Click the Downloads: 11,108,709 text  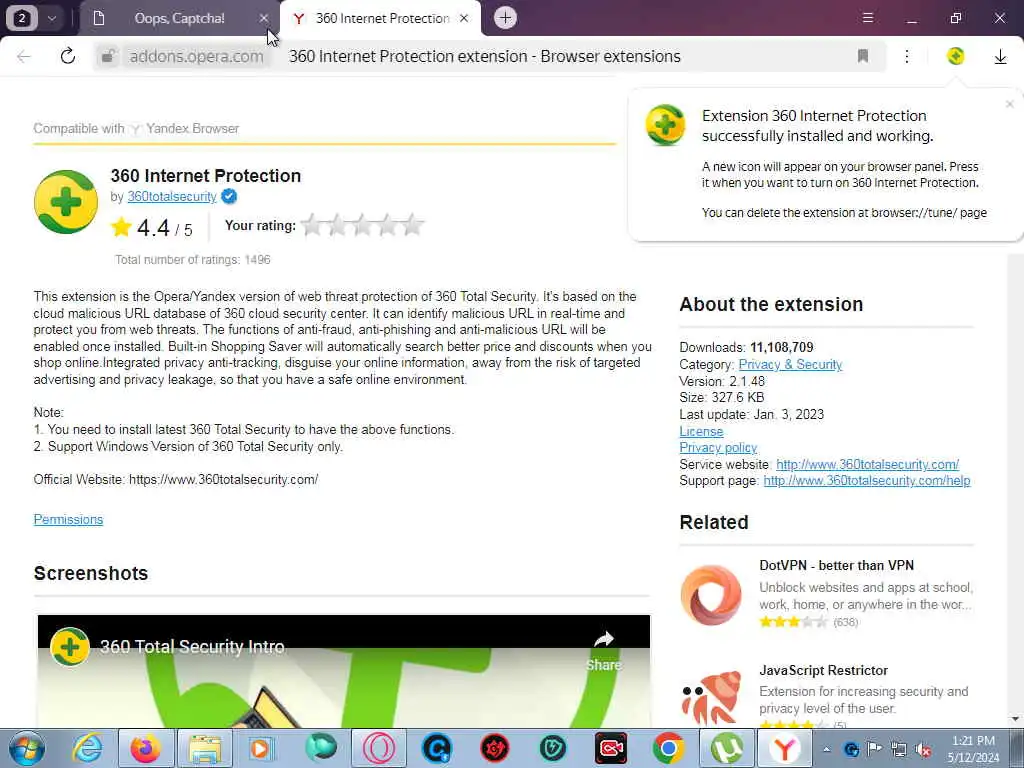[746, 347]
